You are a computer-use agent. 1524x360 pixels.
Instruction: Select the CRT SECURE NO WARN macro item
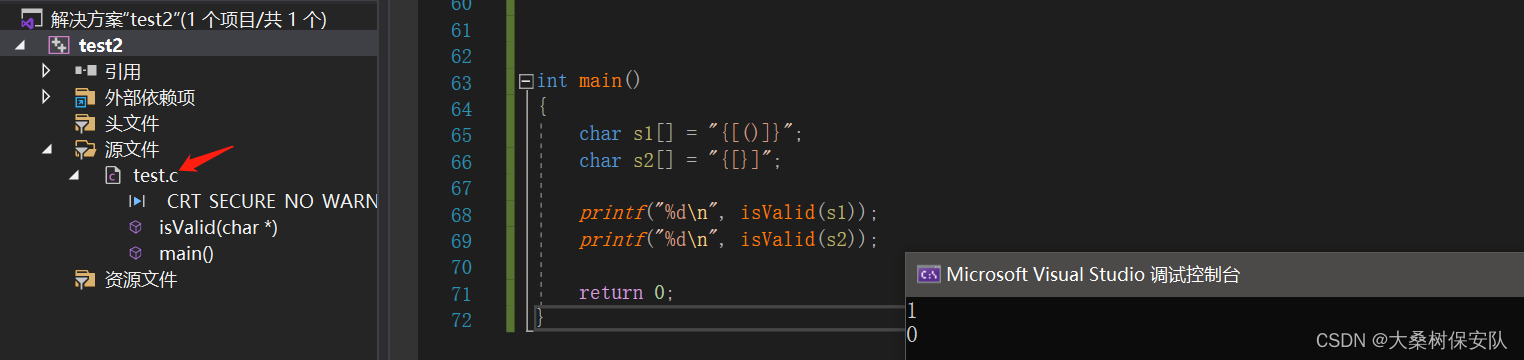(272, 202)
